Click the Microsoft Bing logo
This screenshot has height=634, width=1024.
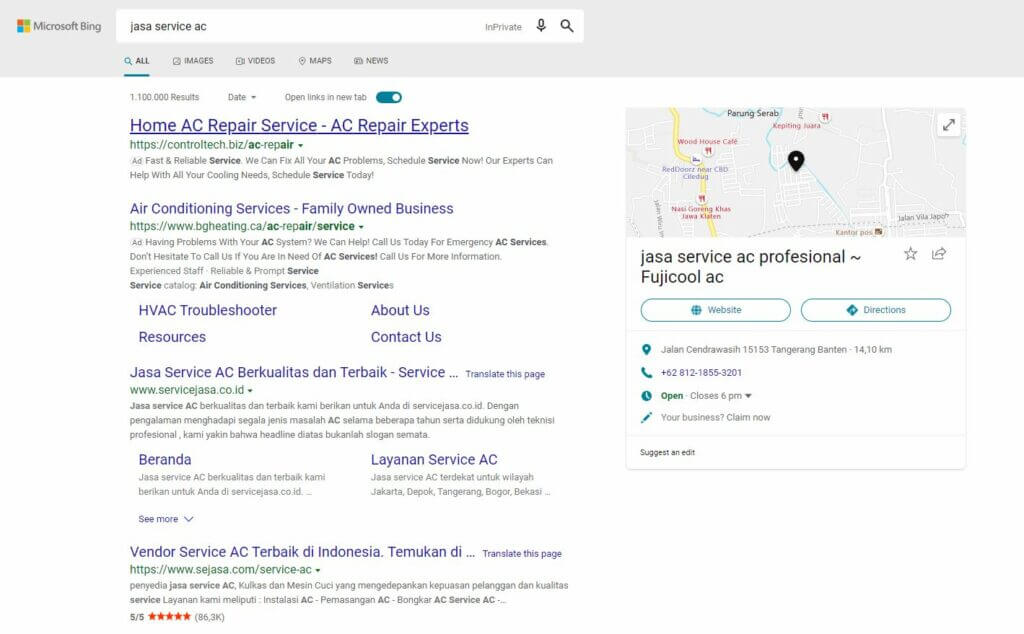click(x=59, y=26)
